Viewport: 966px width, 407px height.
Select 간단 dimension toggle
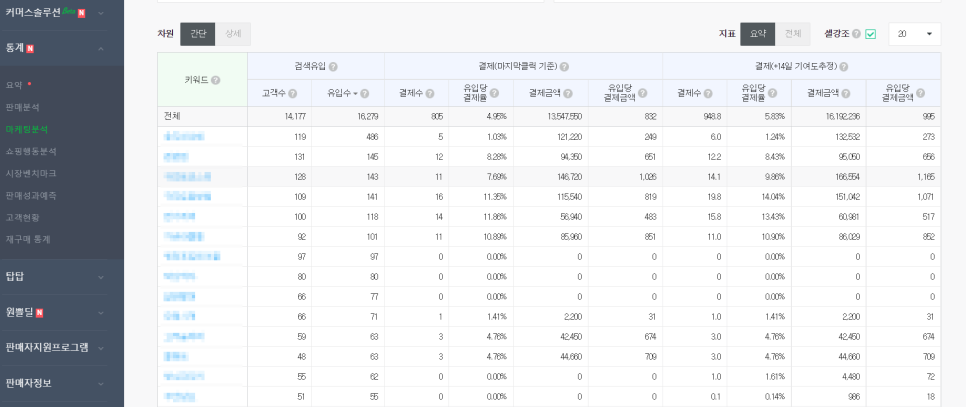coord(198,34)
